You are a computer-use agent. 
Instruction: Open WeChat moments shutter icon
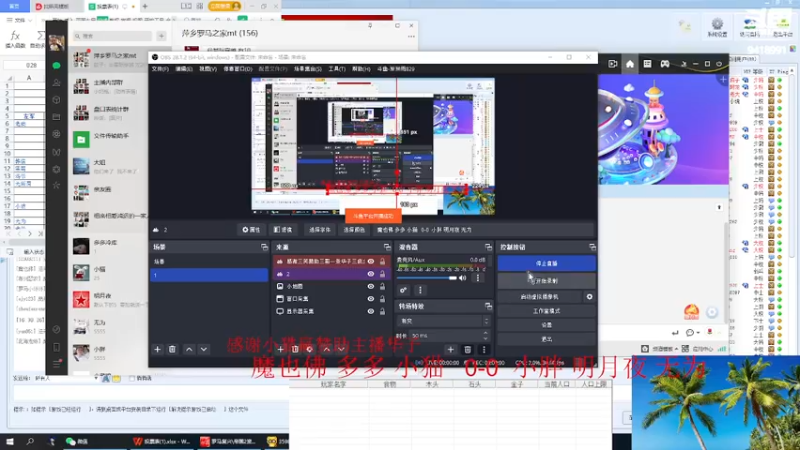[56, 134]
